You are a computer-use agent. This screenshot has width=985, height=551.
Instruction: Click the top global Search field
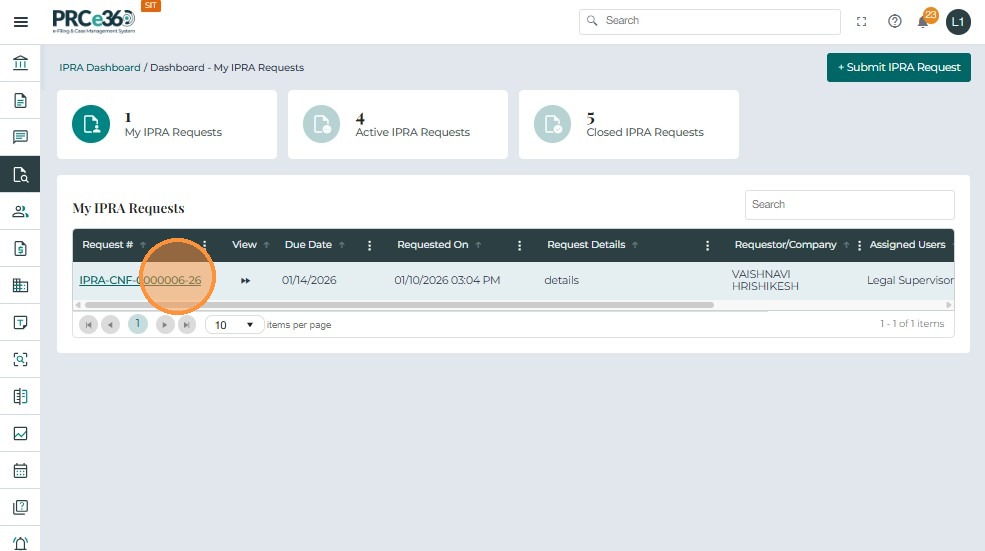710,21
